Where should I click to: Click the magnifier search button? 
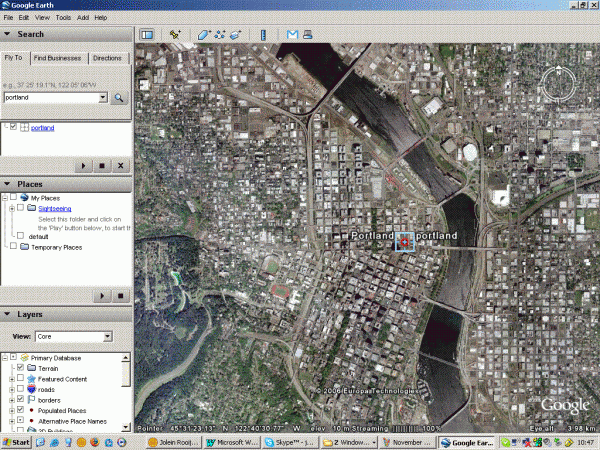pos(119,98)
